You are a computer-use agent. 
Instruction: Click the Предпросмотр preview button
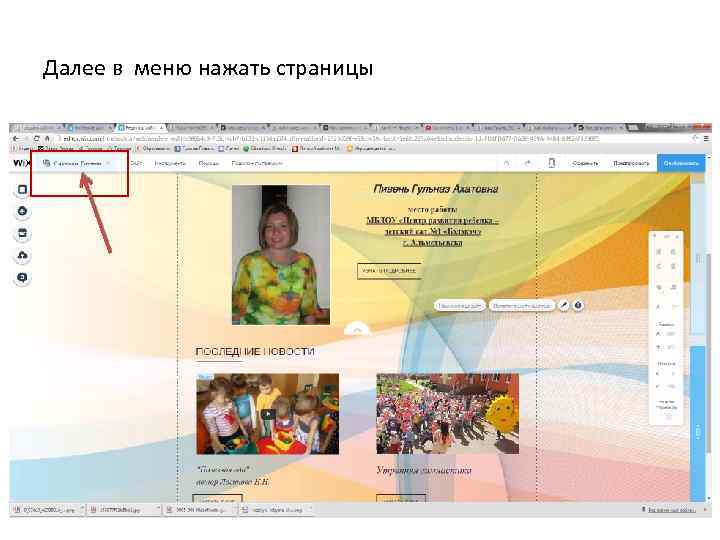point(631,163)
